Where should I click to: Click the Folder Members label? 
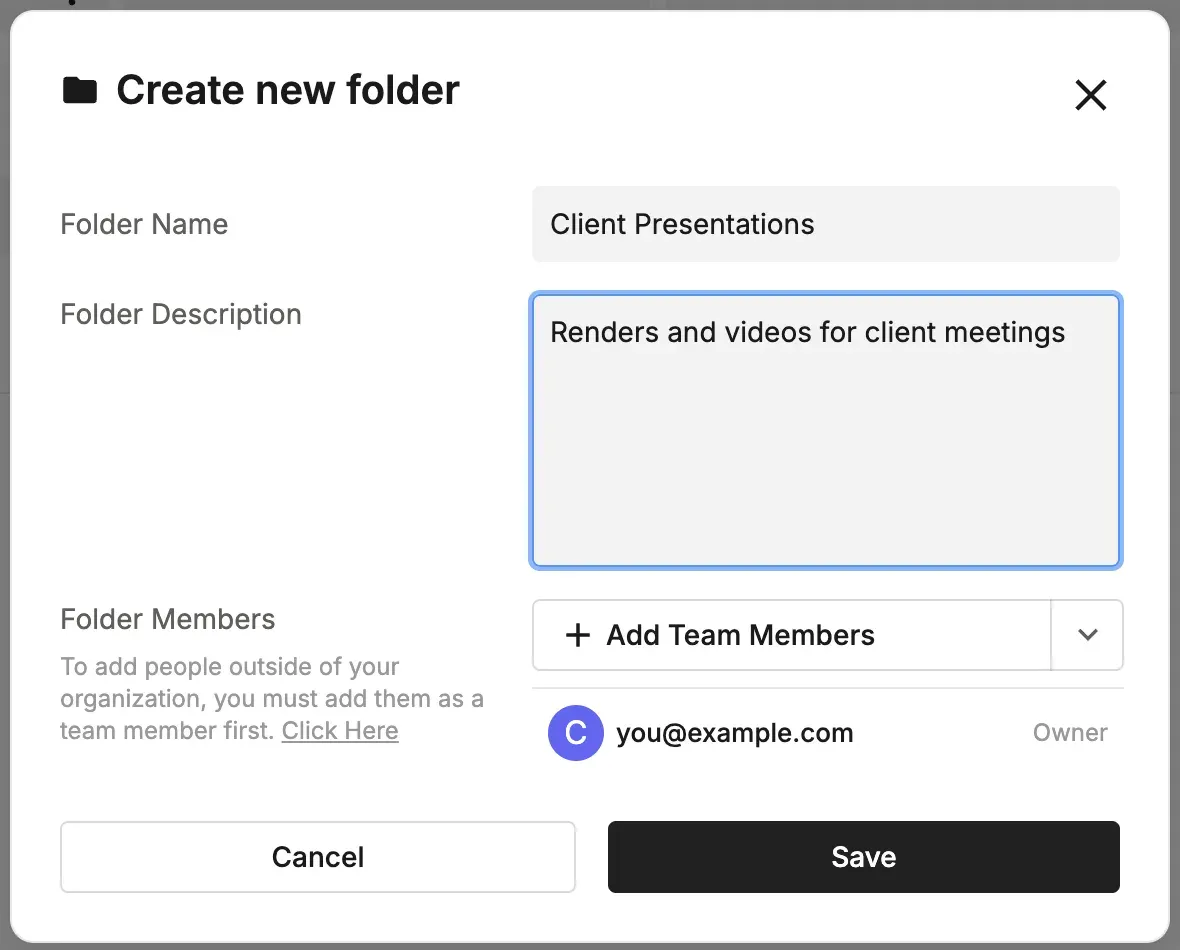[167, 620]
